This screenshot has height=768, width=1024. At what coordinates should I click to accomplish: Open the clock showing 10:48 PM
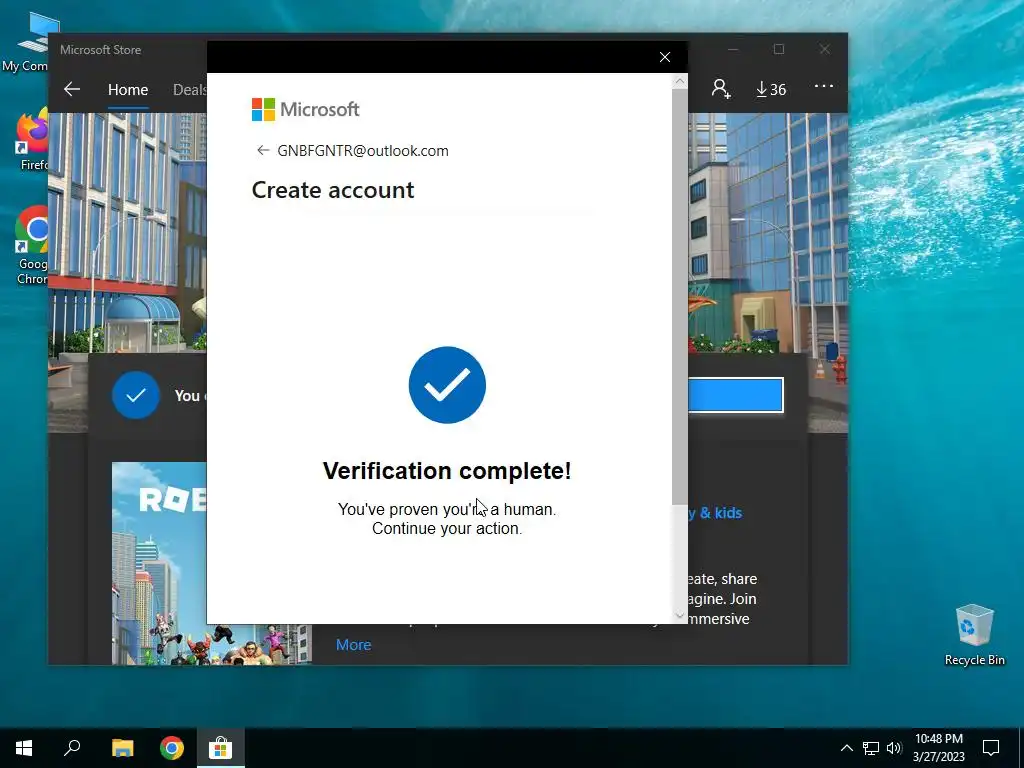pyautogui.click(x=938, y=748)
